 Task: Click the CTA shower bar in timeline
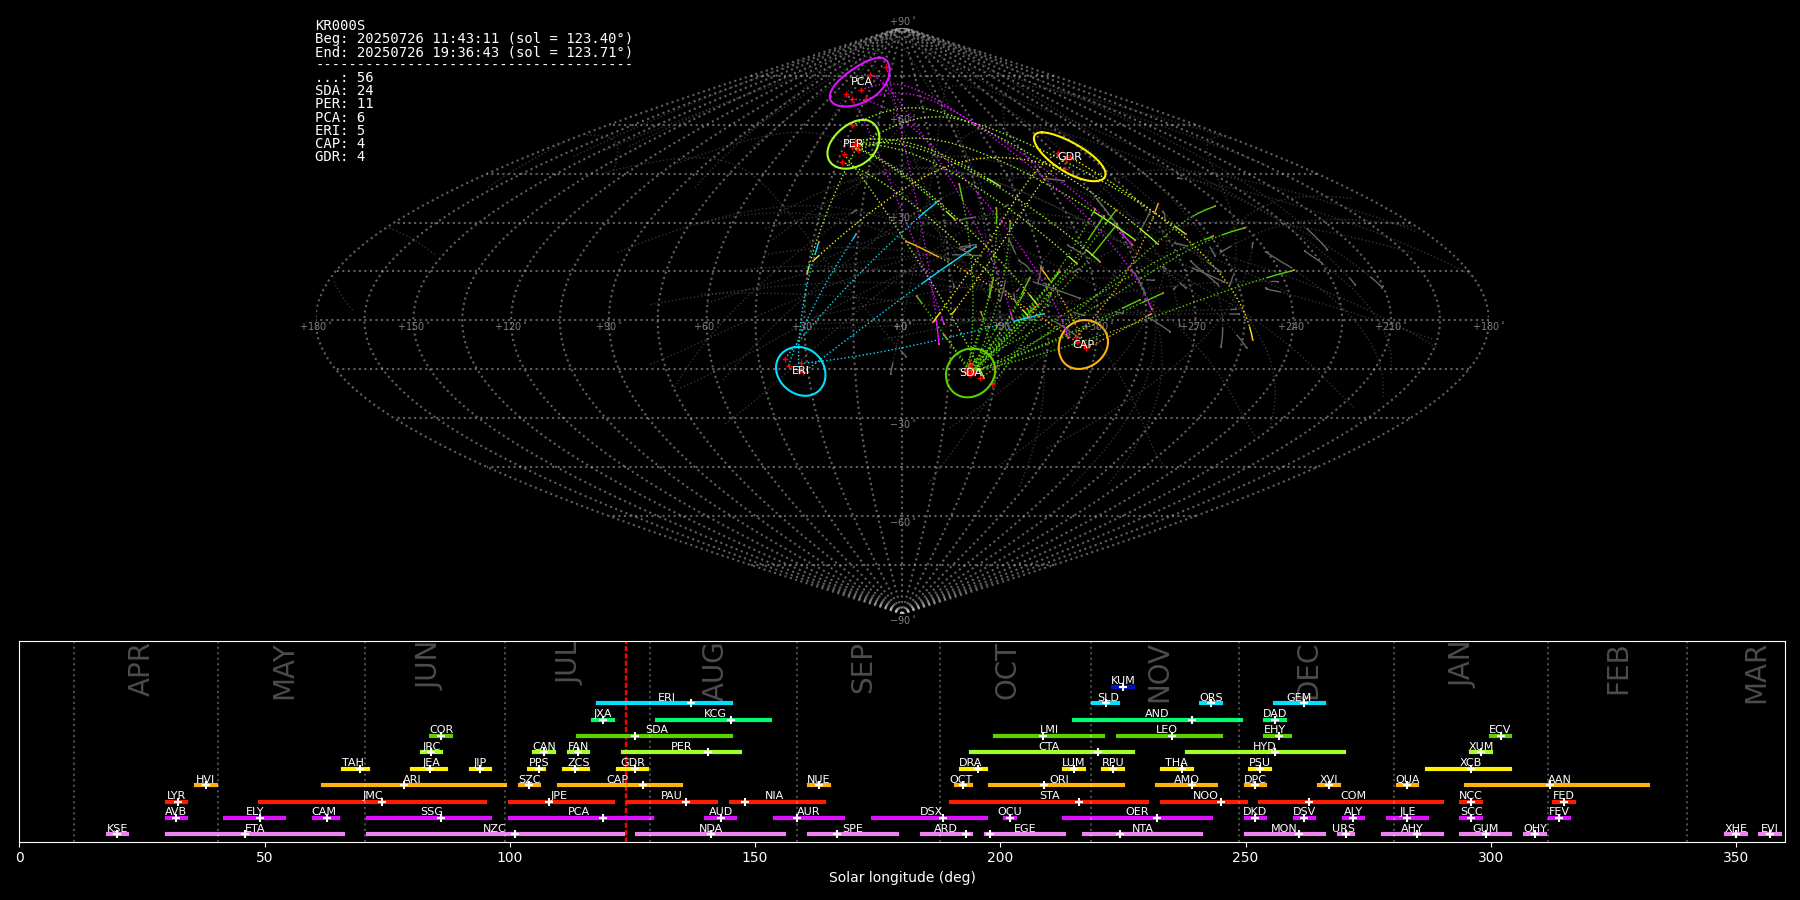(1052, 752)
